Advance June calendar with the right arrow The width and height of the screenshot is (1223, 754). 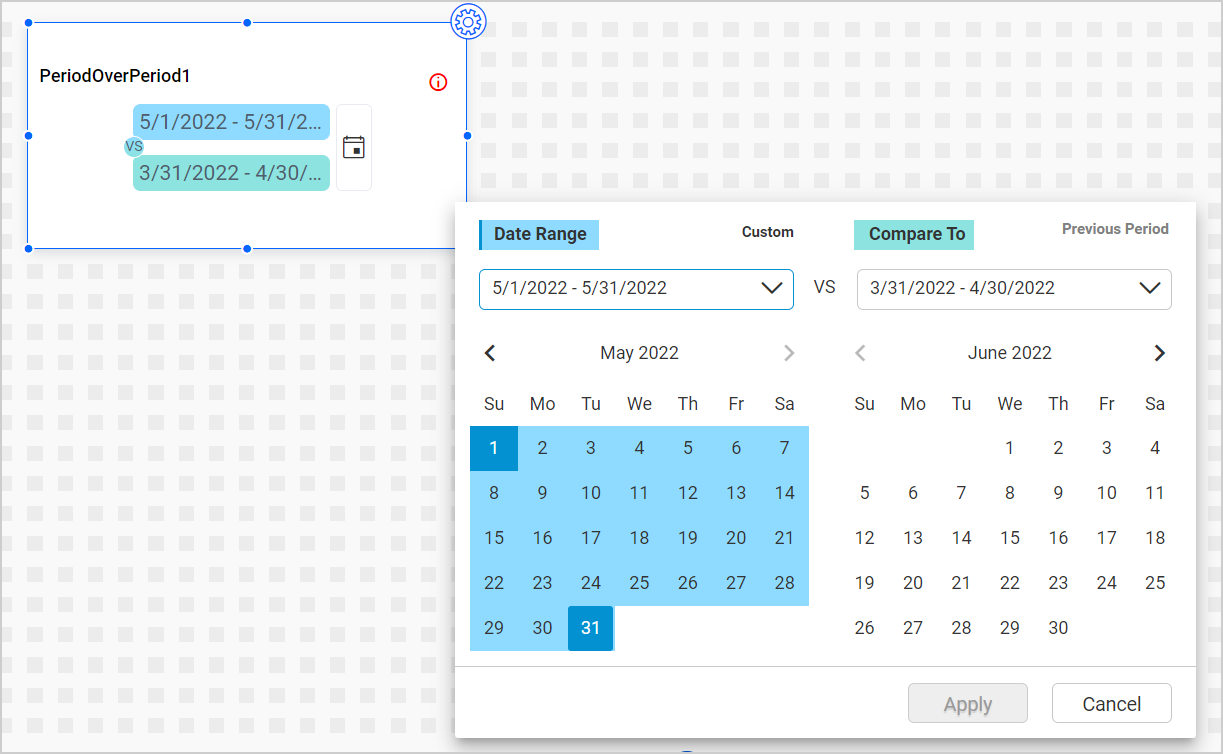[1159, 353]
